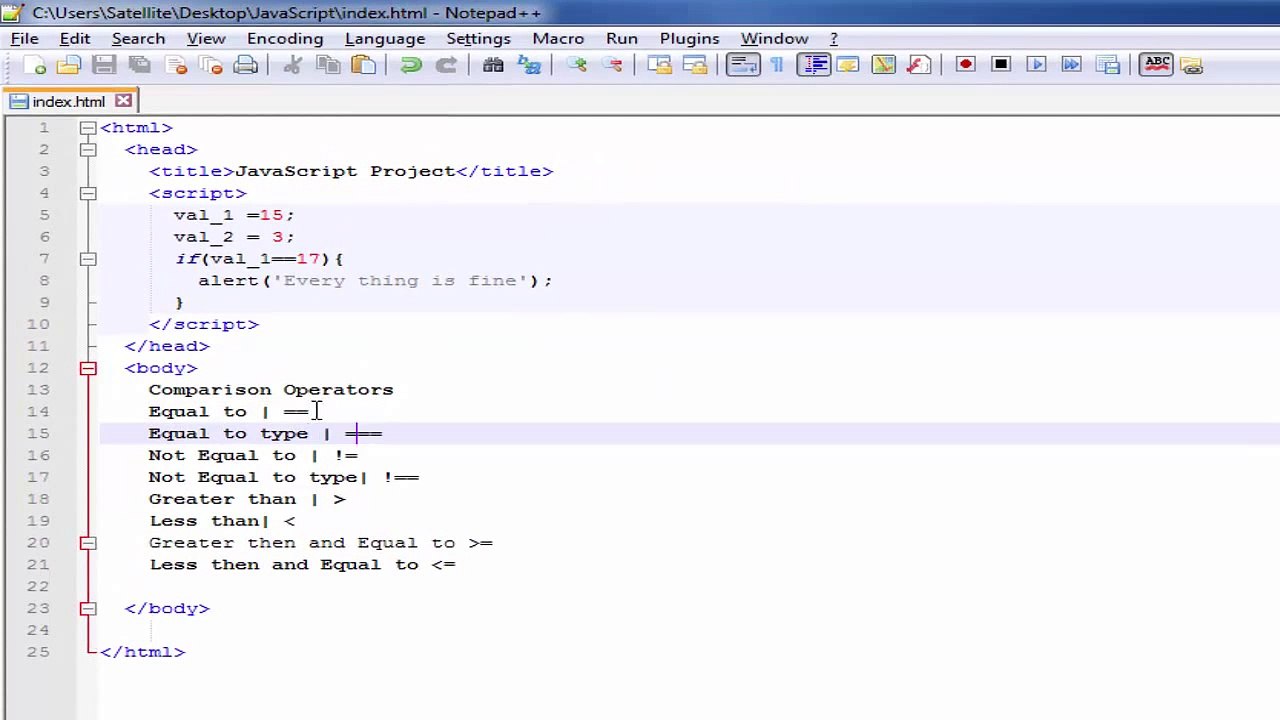Open the user-defined language folder icon
This screenshot has height=720, width=1280.
[x=848, y=65]
